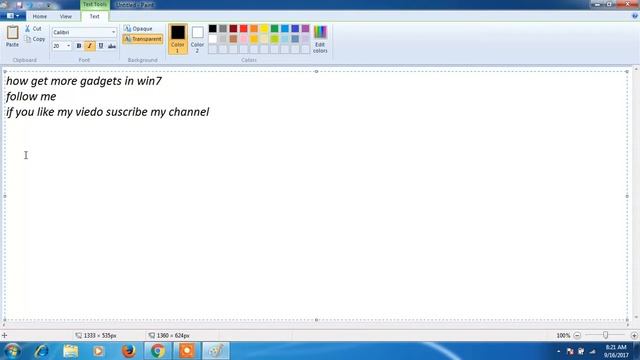Select the Text ribbon tab
This screenshot has height=360, width=640.
point(94,16)
